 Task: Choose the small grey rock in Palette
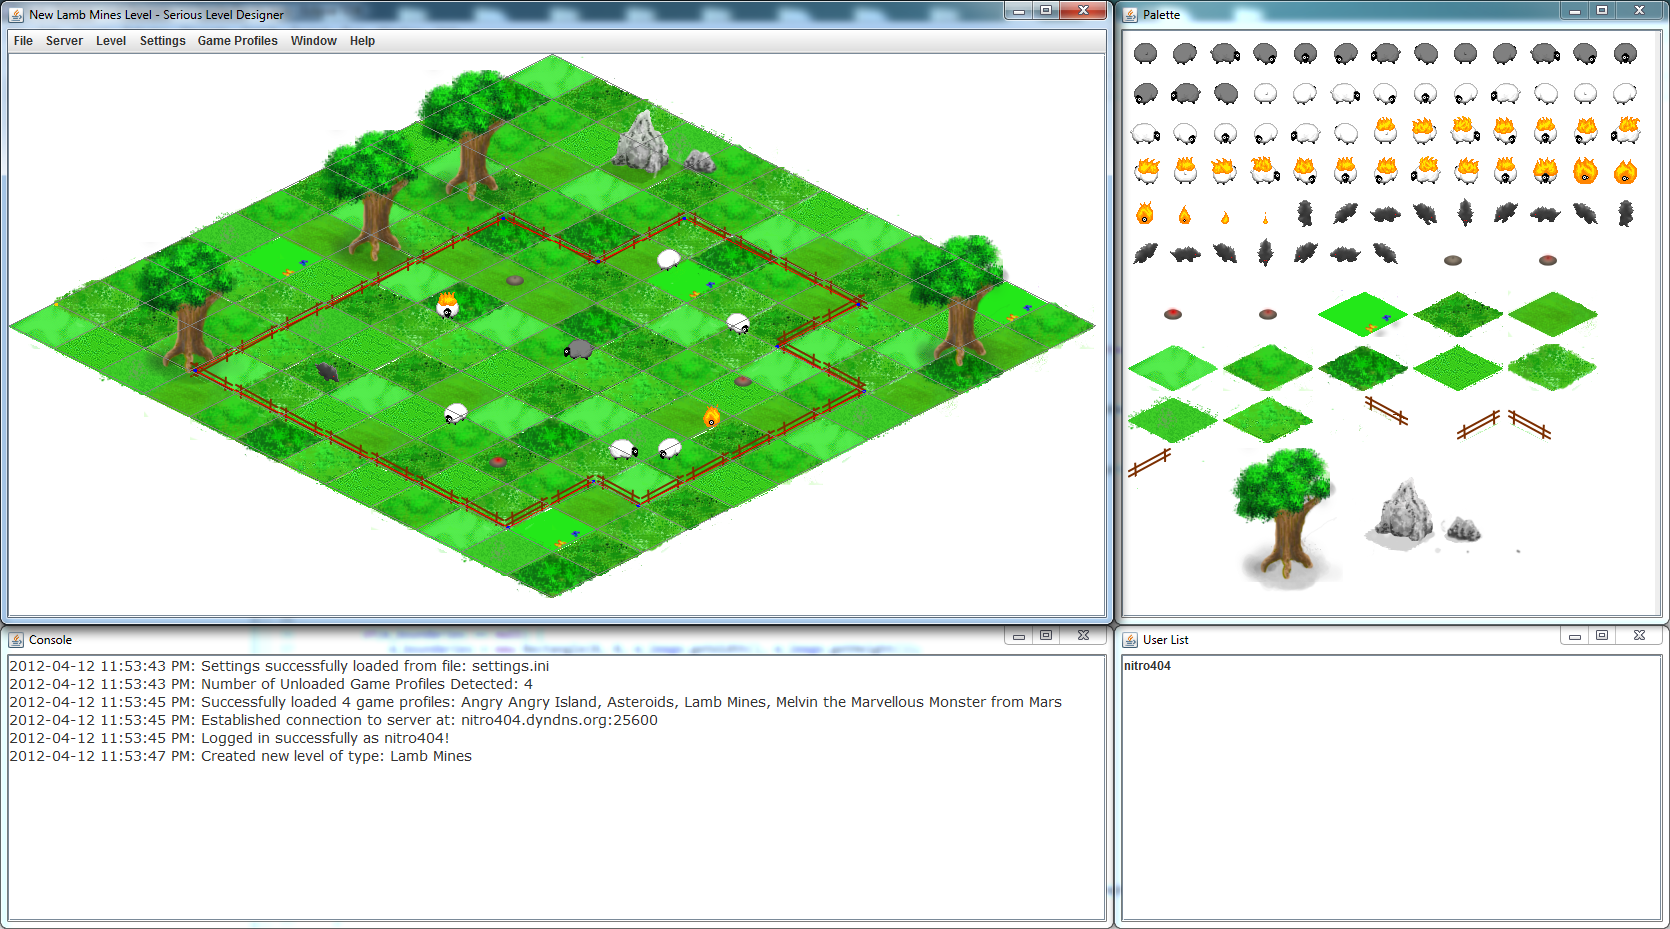pyautogui.click(x=1463, y=529)
